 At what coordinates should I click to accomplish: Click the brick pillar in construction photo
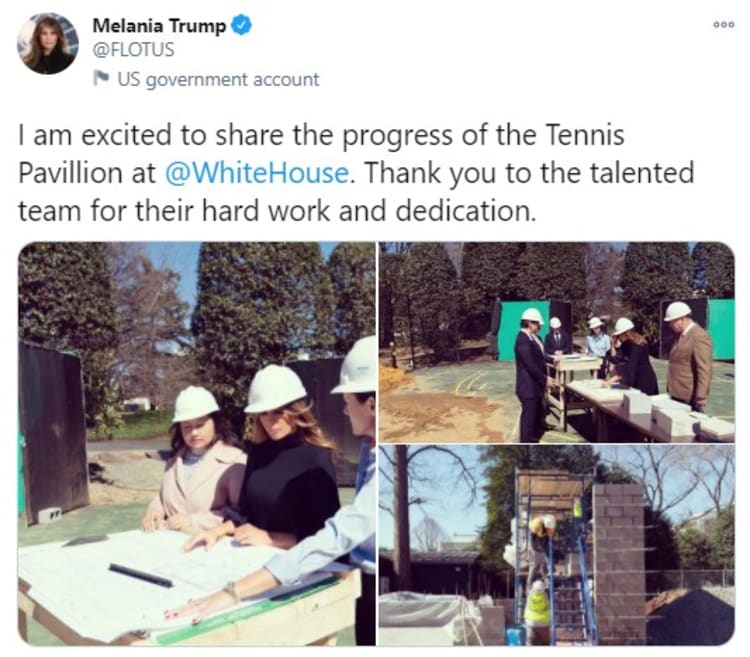tap(619, 563)
